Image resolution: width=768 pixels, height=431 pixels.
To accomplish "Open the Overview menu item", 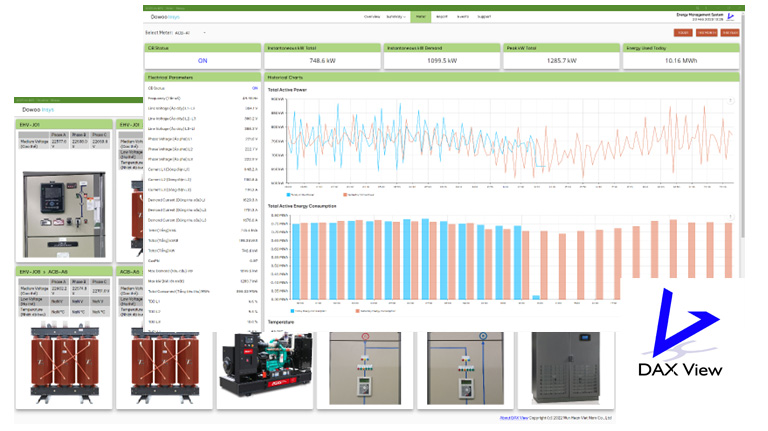I will [x=371, y=17].
